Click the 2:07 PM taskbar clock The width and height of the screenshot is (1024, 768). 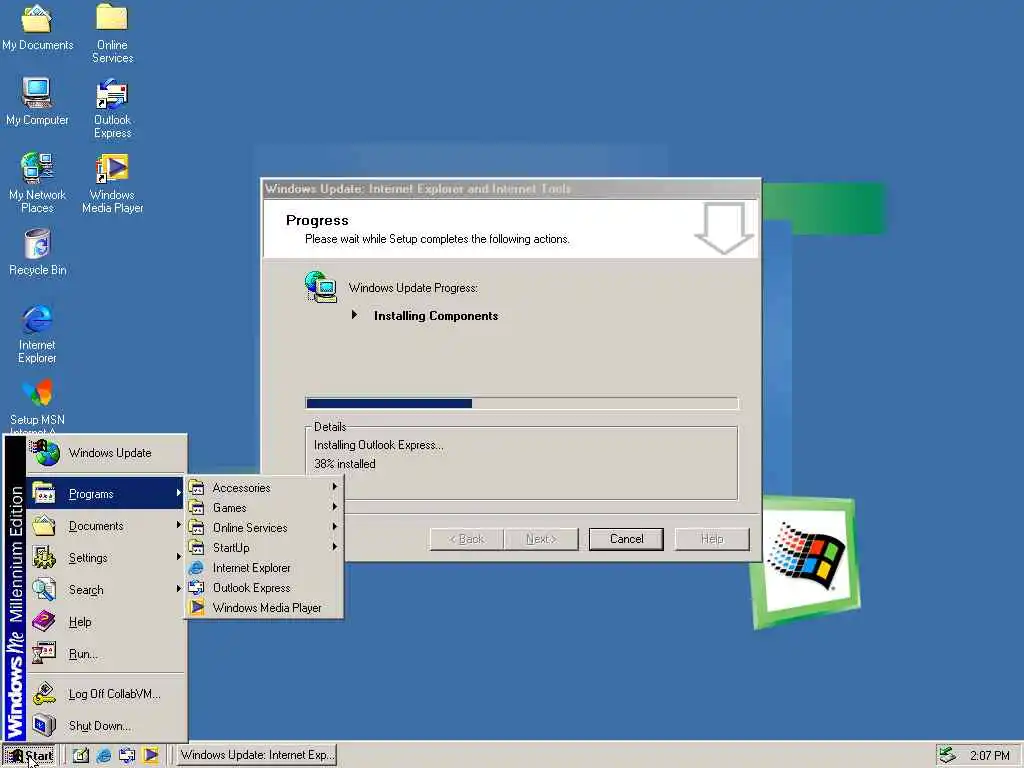[x=989, y=756]
